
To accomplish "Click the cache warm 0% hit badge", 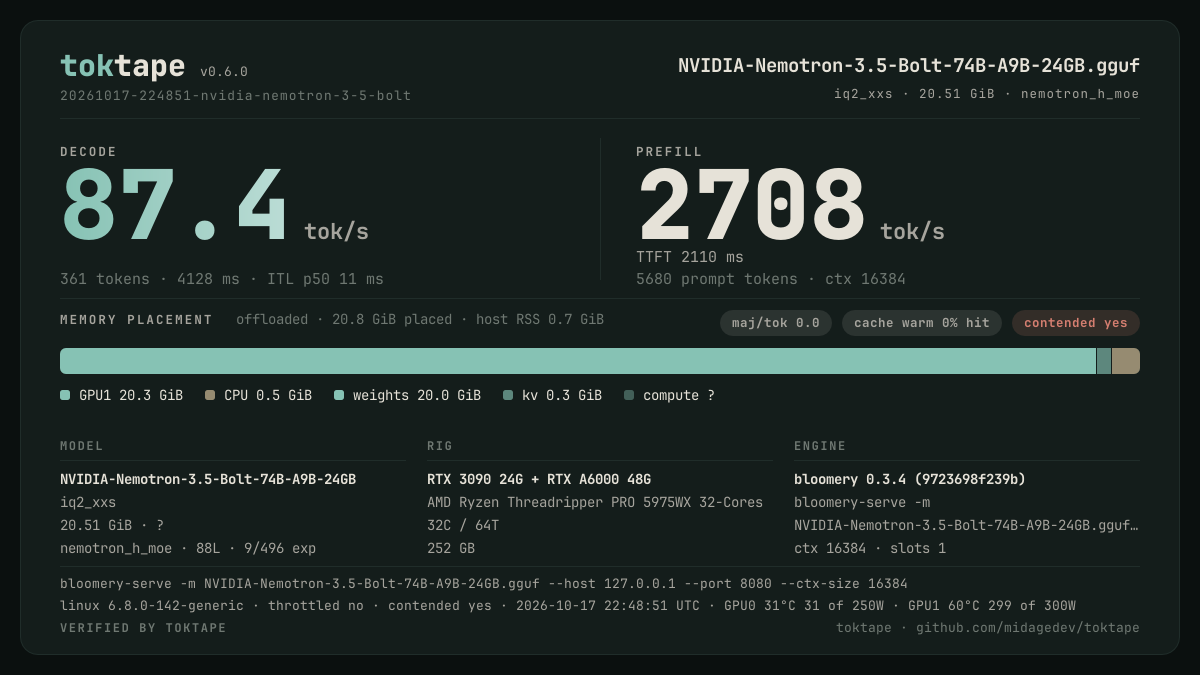I will [922, 323].
